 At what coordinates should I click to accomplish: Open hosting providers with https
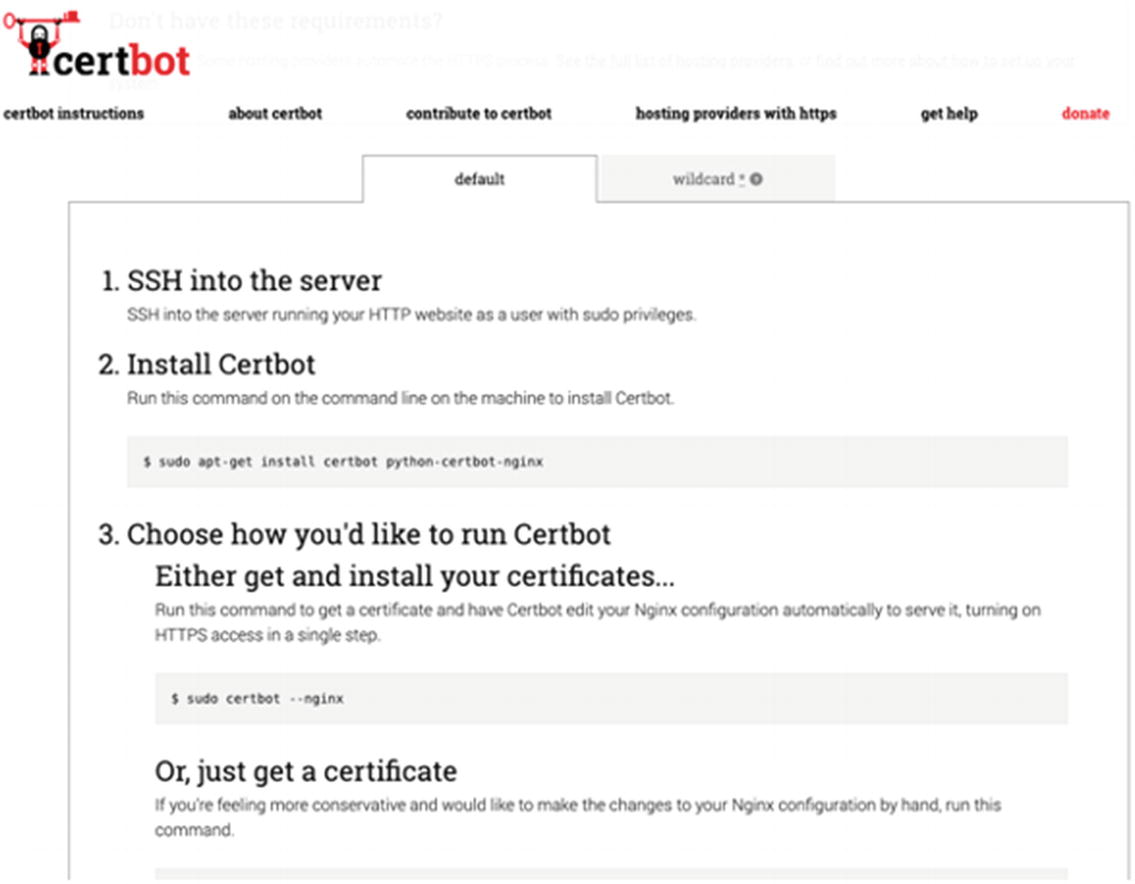[x=736, y=114]
